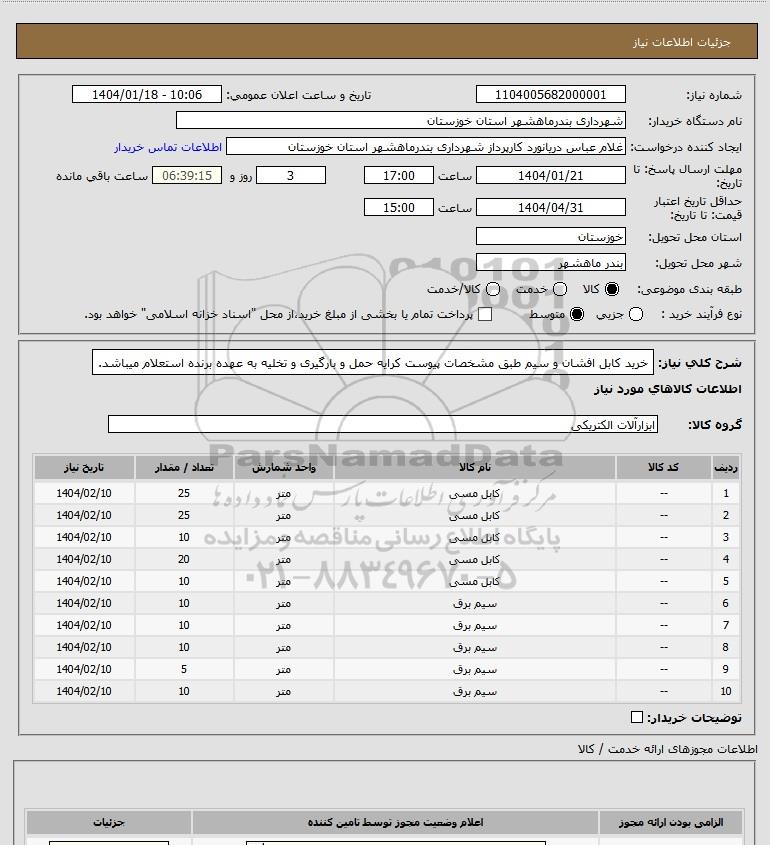Click the شماره نیاز field 1104005682000001

(551, 94)
